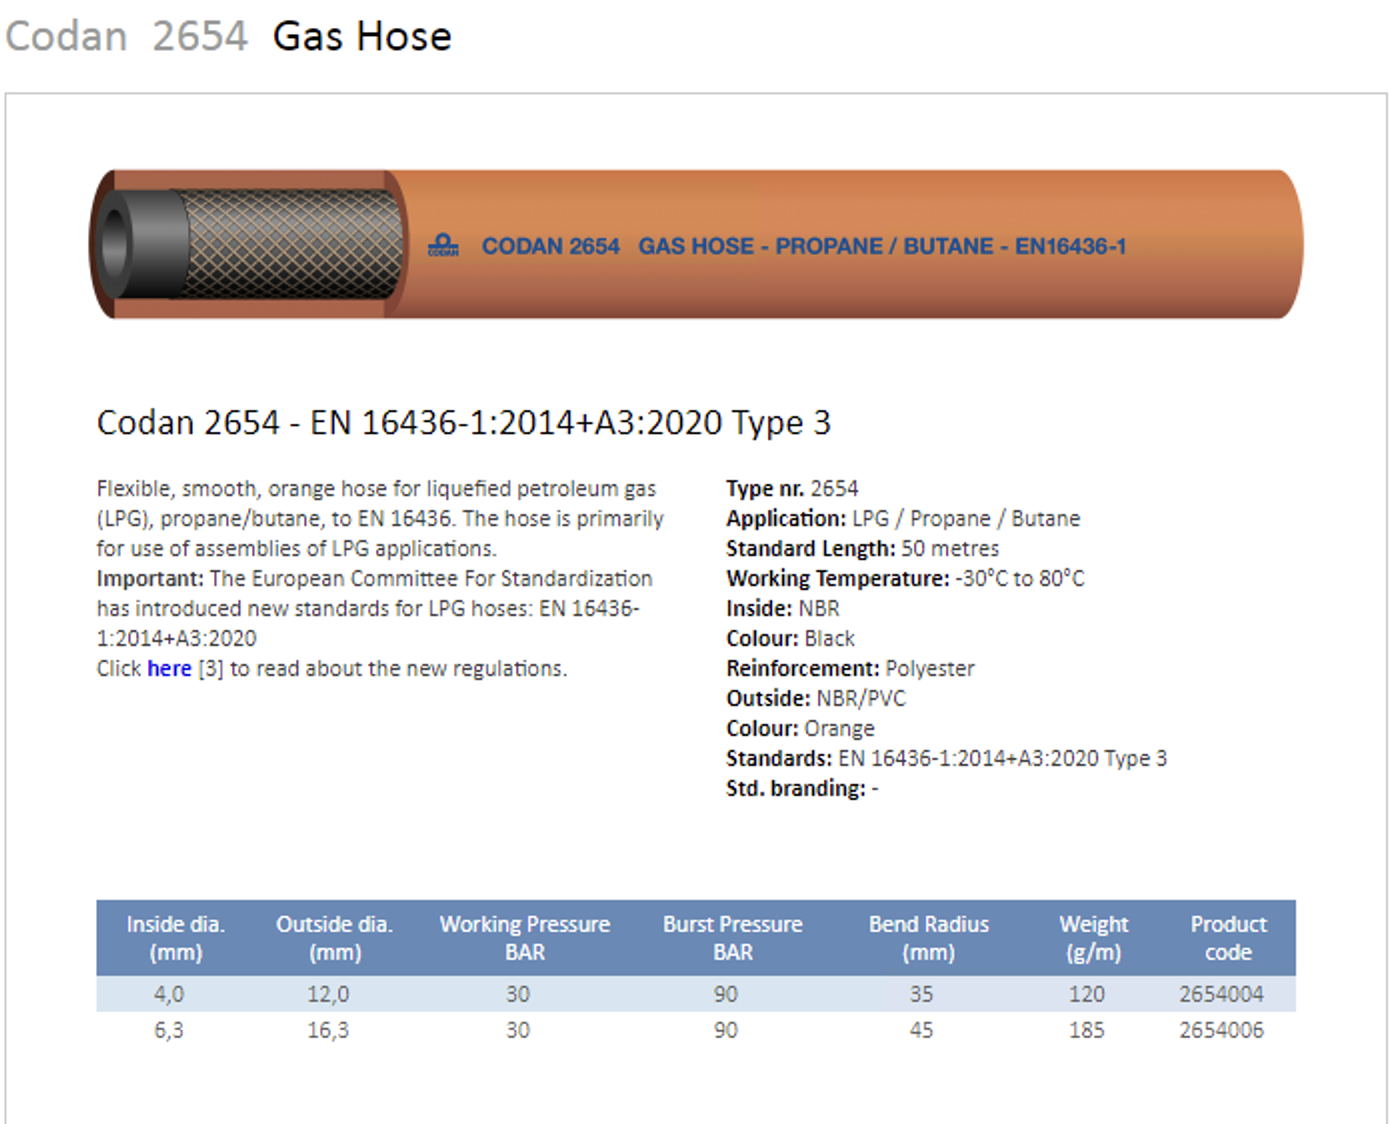Click the 'Standard Length: 50 metres' line
Screen dimensions: 1390x1124
pos(862,549)
